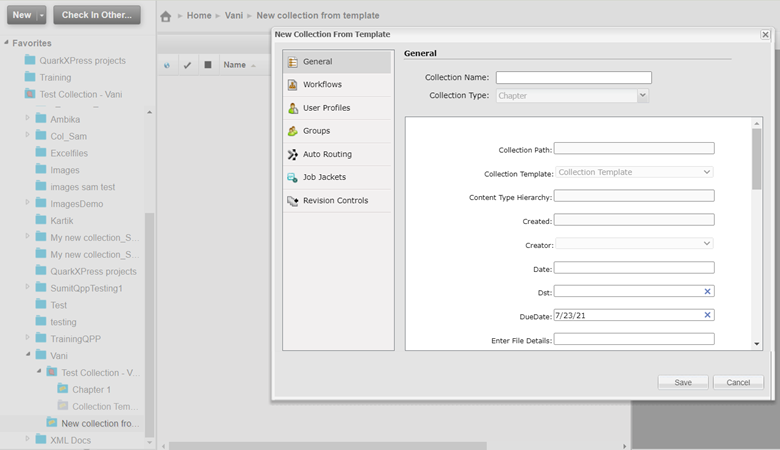Navigate to Vani in breadcrumb
This screenshot has width=780, height=450.
click(234, 15)
